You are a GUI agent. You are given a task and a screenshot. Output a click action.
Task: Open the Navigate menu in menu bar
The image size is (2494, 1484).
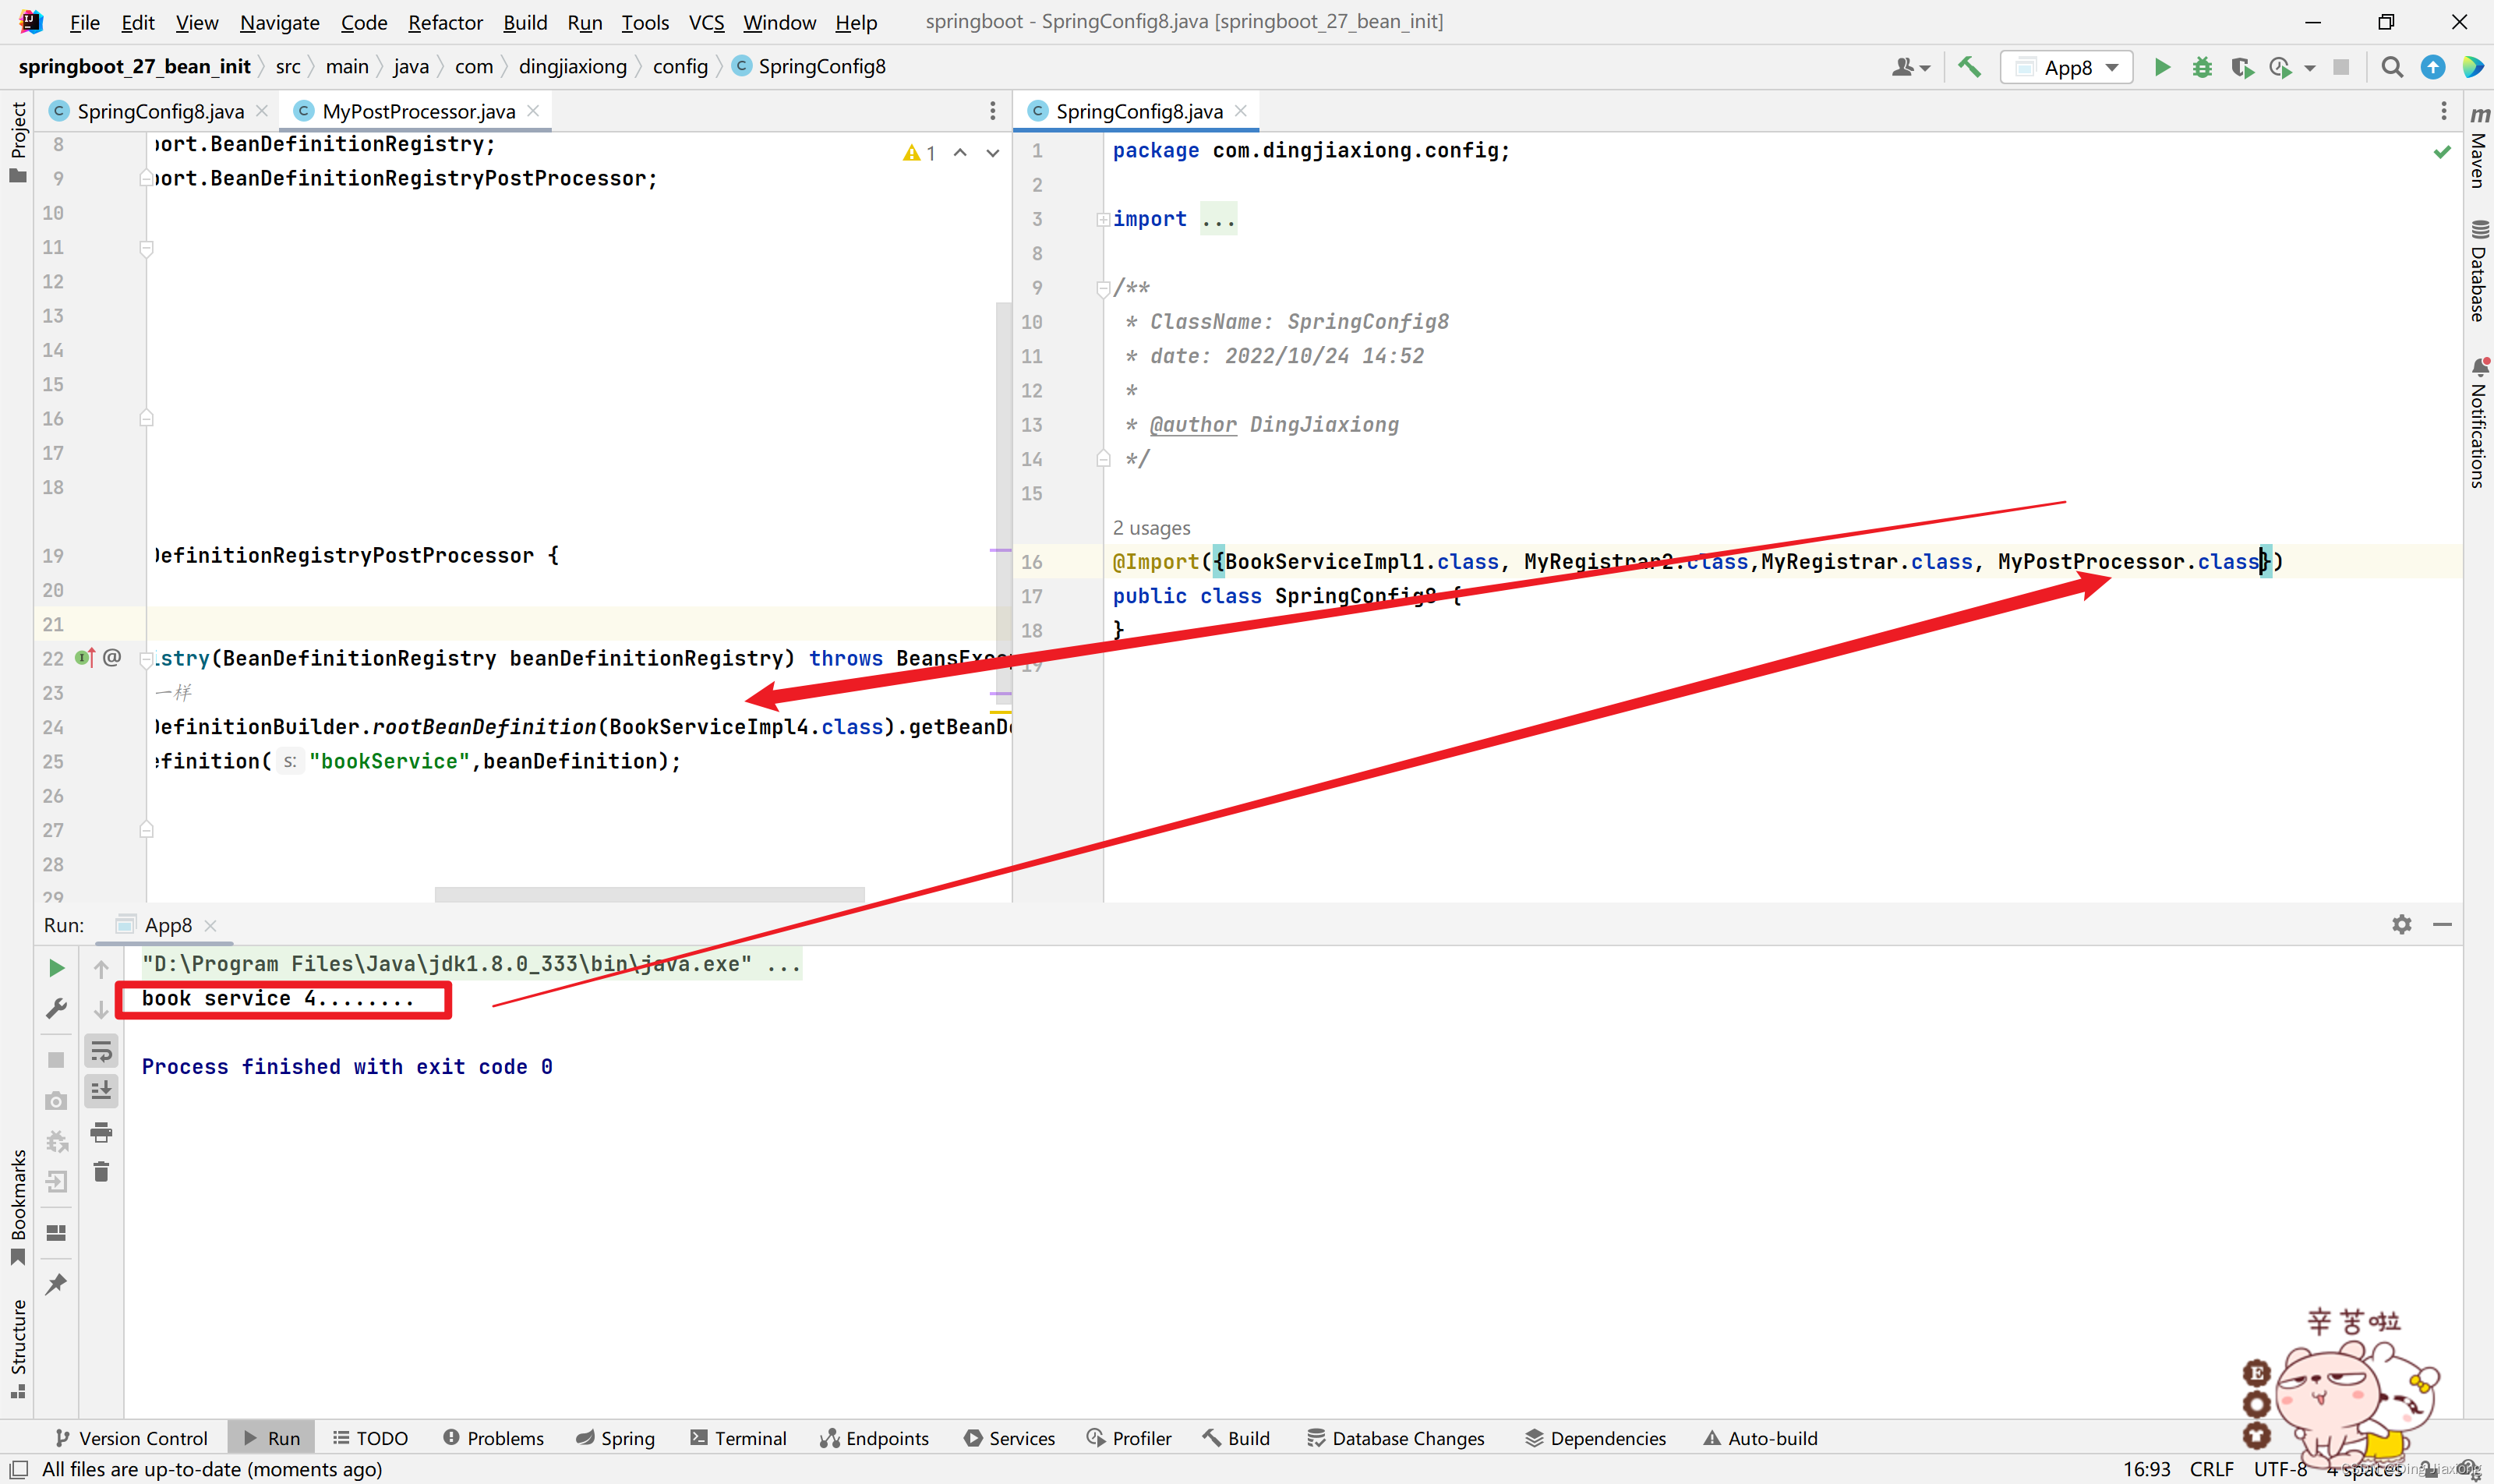pyautogui.click(x=277, y=21)
